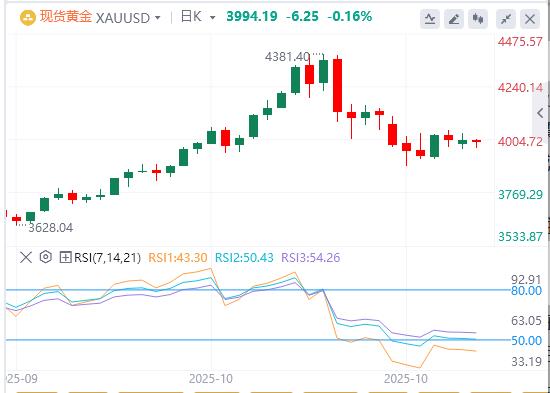550x393 pixels.
Task: Select the drawing pencil tool
Action: [x=454, y=19]
